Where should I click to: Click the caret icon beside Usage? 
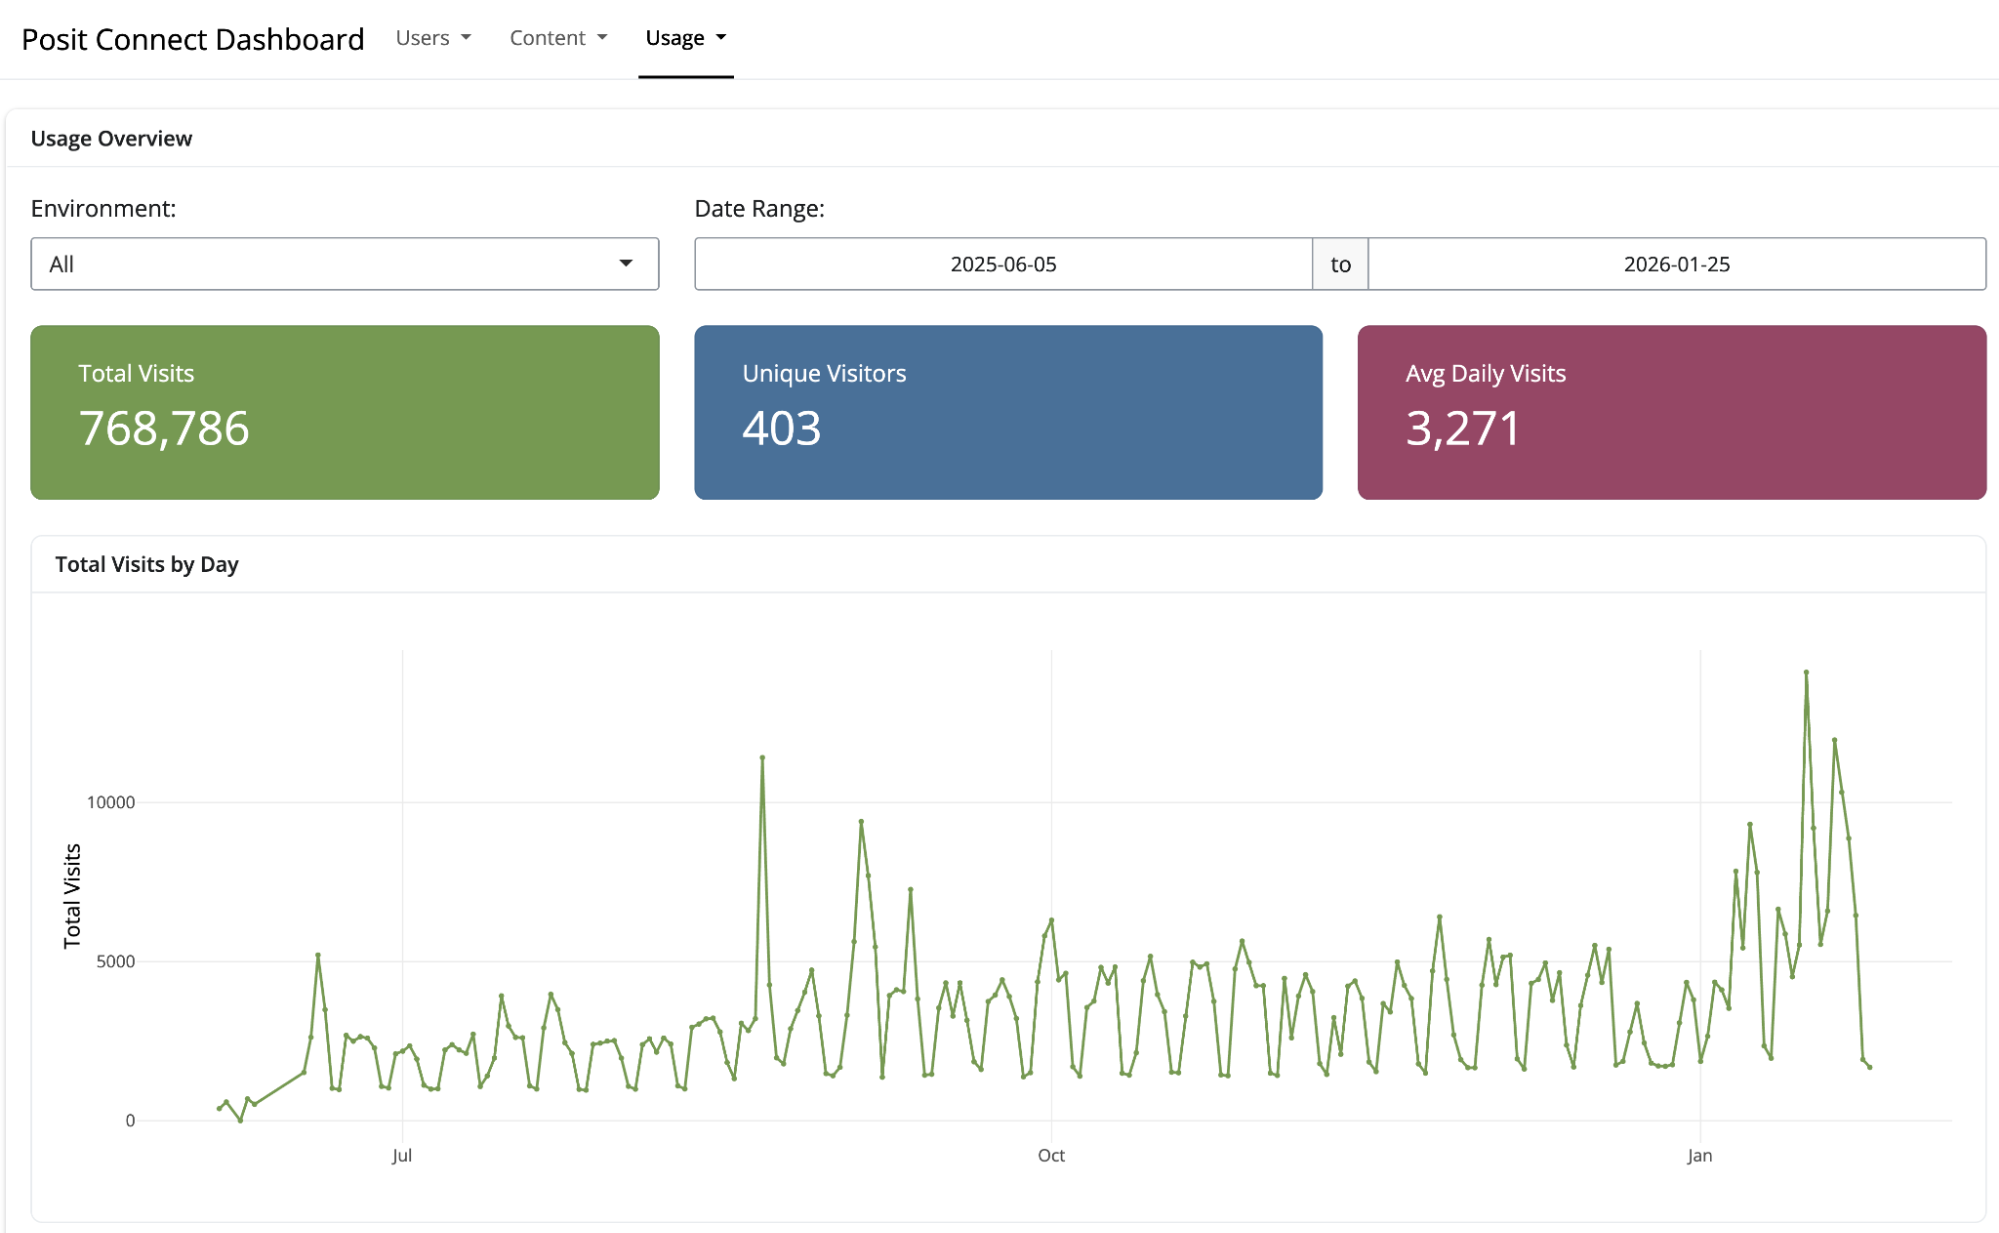pyautogui.click(x=721, y=38)
